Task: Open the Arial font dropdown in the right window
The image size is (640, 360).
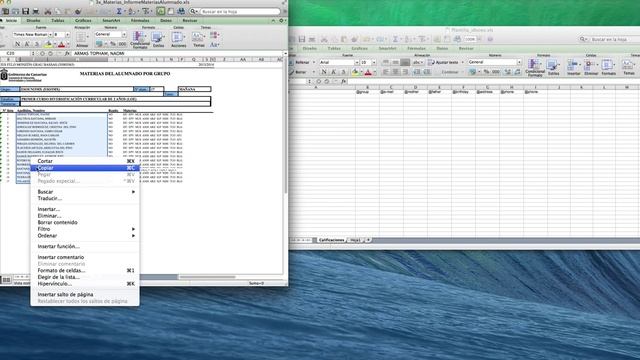Action: 357,62
